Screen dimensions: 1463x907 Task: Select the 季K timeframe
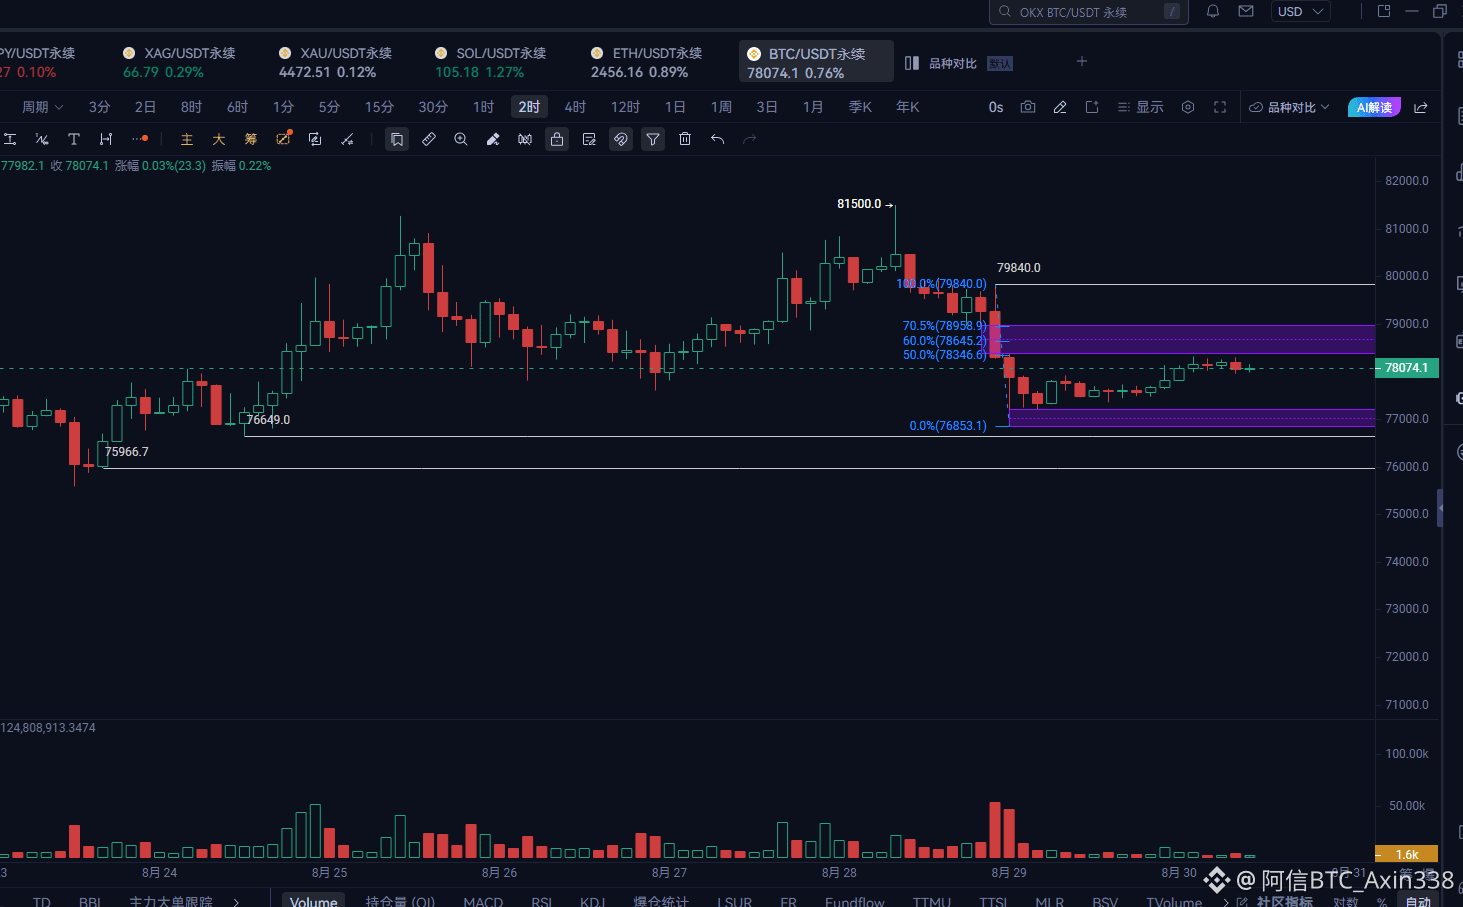860,107
